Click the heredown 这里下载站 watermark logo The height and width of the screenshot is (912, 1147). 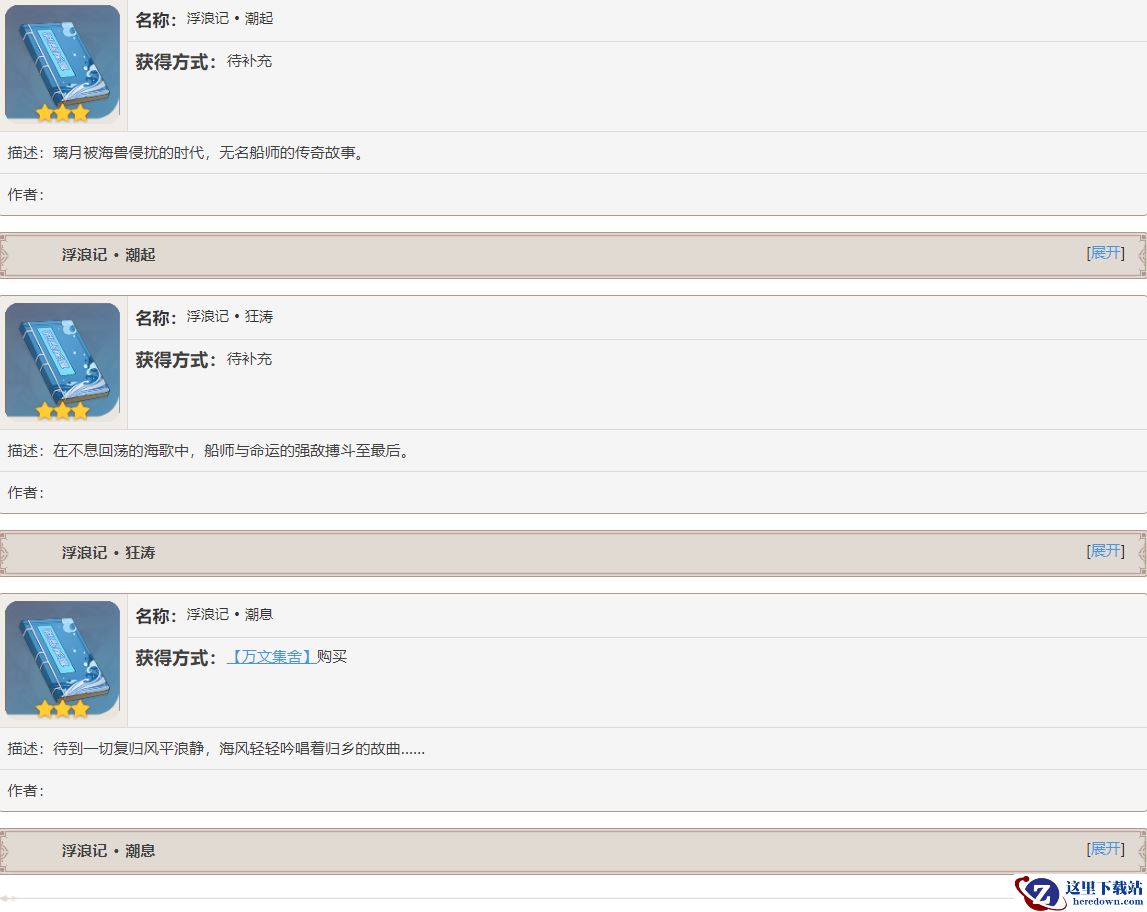(x=1079, y=893)
